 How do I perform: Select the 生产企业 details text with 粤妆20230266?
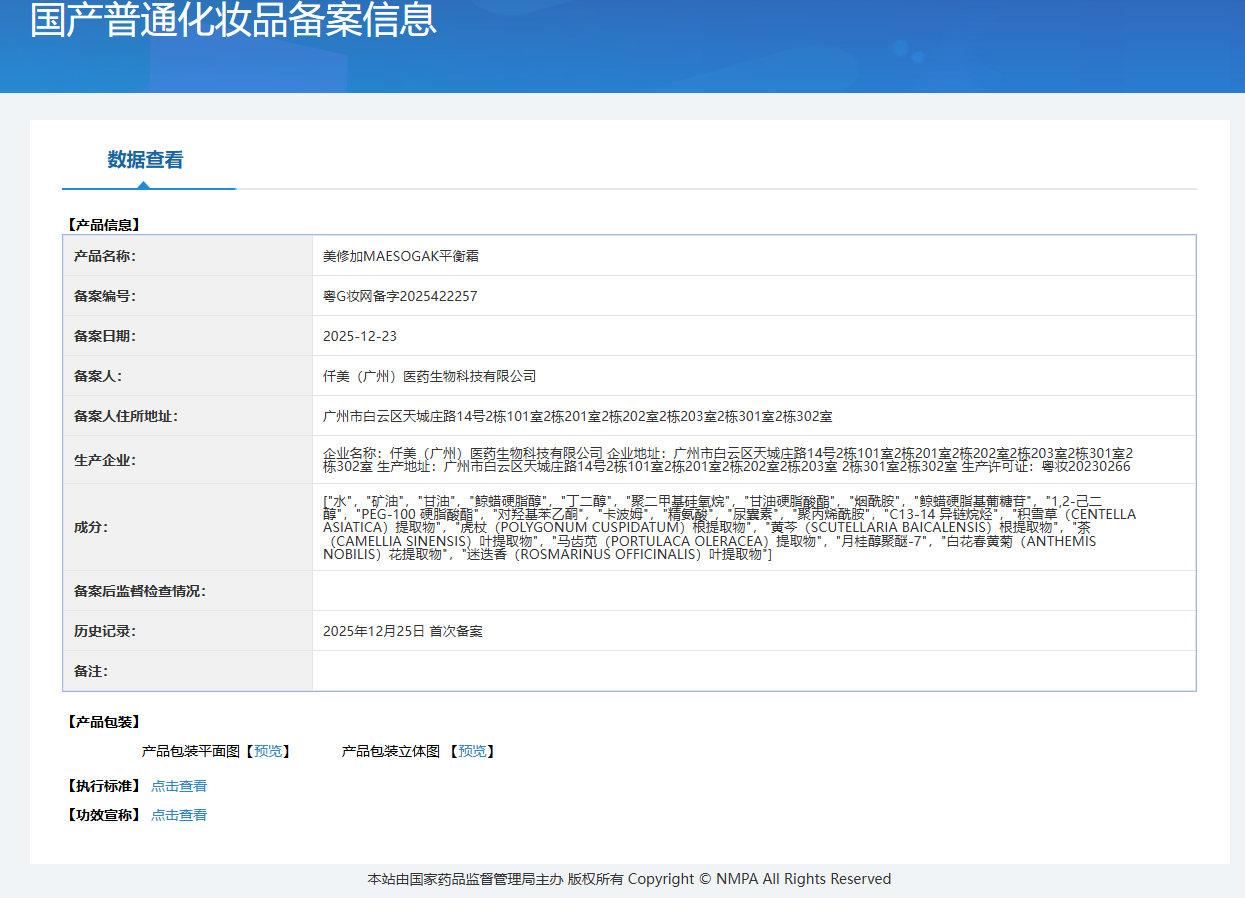[729, 460]
